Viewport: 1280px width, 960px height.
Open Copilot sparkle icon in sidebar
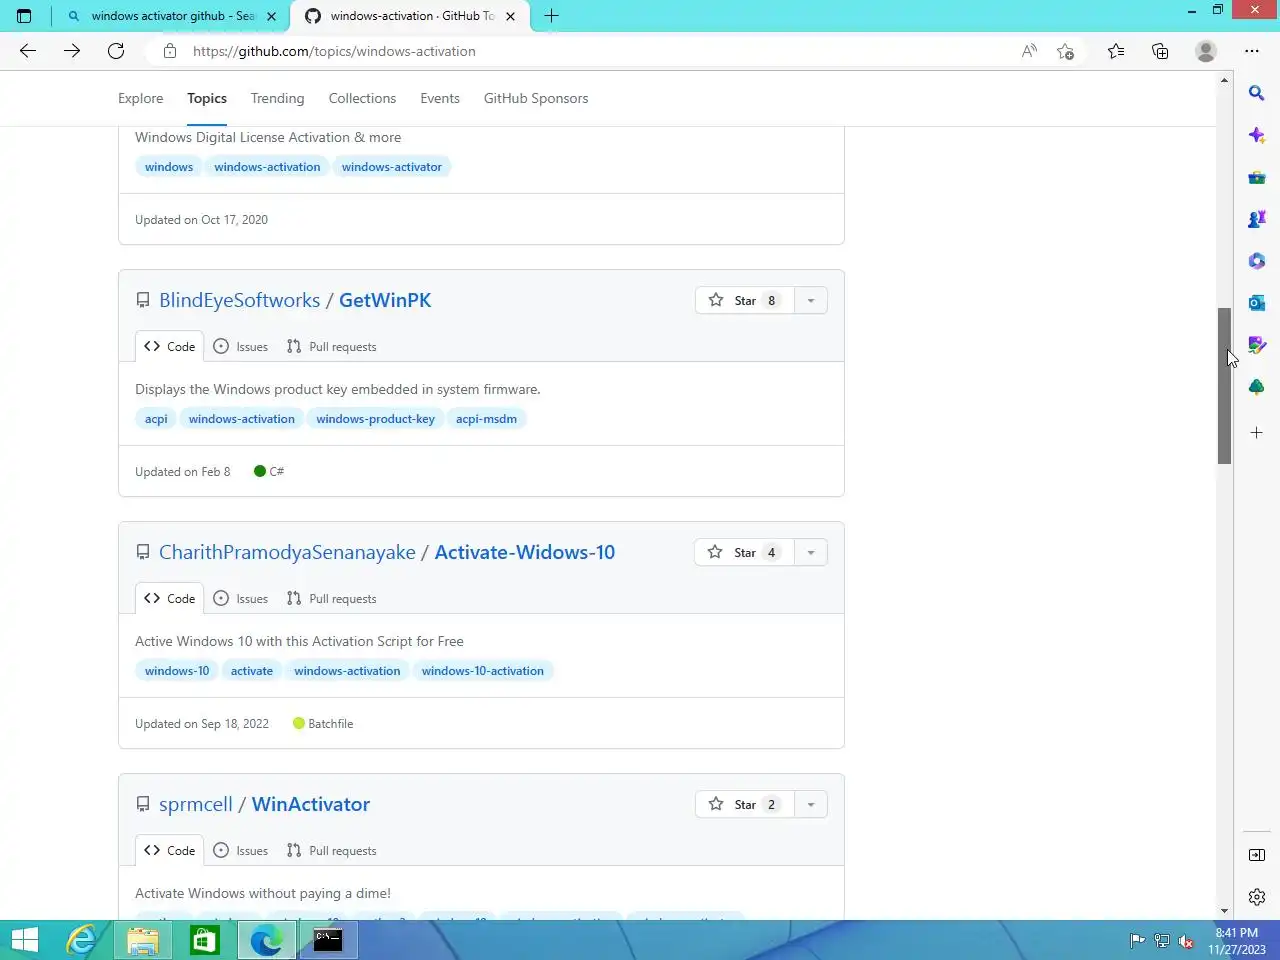point(1257,135)
